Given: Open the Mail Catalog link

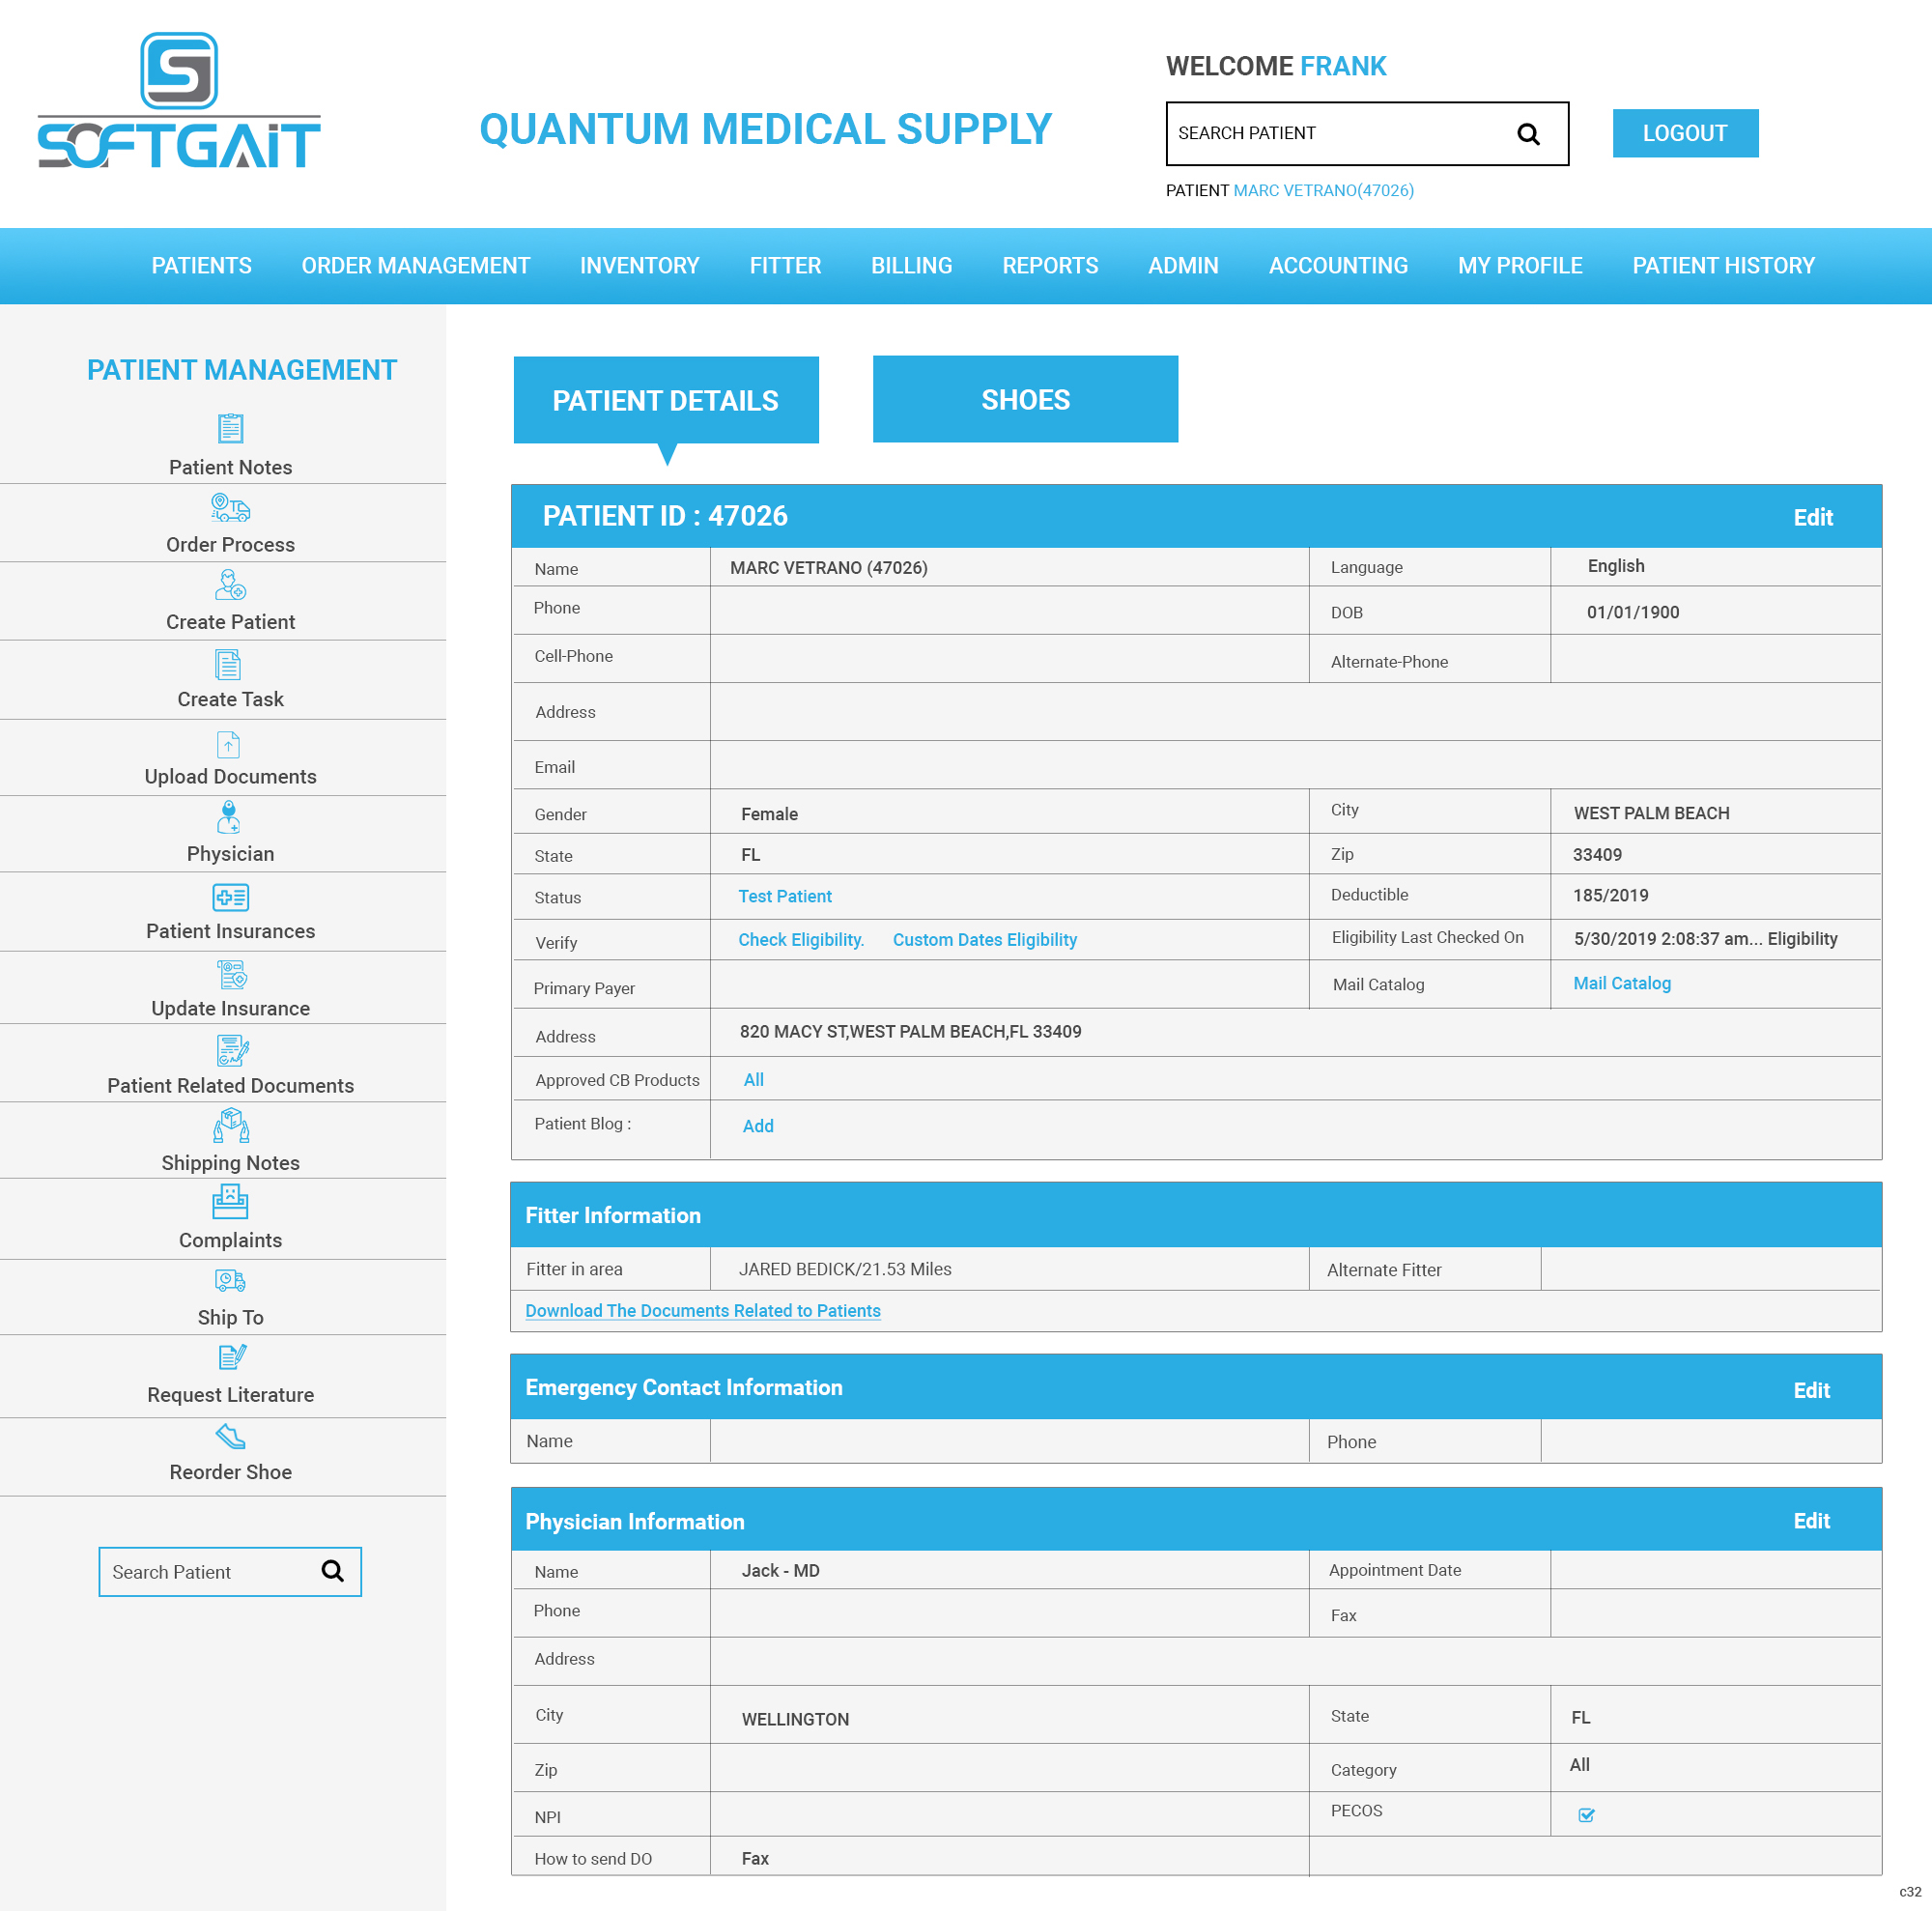Looking at the screenshot, I should [x=1622, y=983].
